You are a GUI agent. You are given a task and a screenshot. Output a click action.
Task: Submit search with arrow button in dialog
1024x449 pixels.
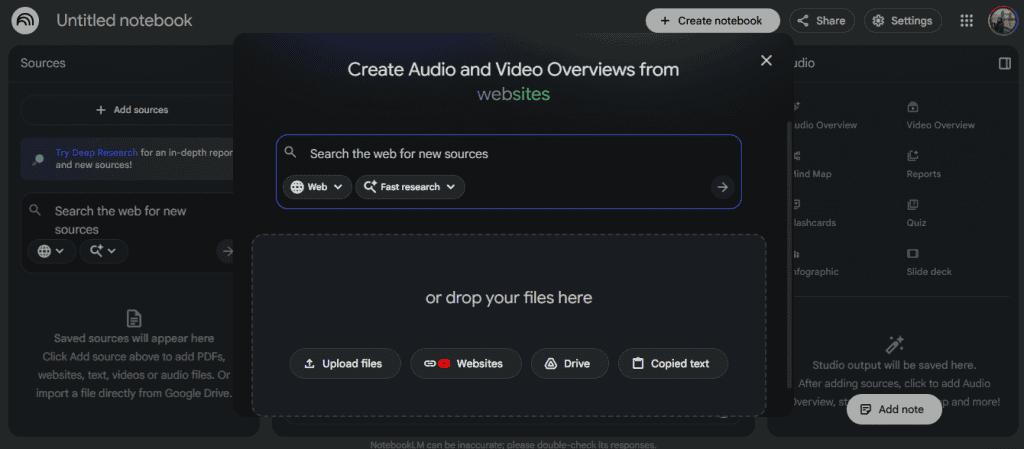722,187
